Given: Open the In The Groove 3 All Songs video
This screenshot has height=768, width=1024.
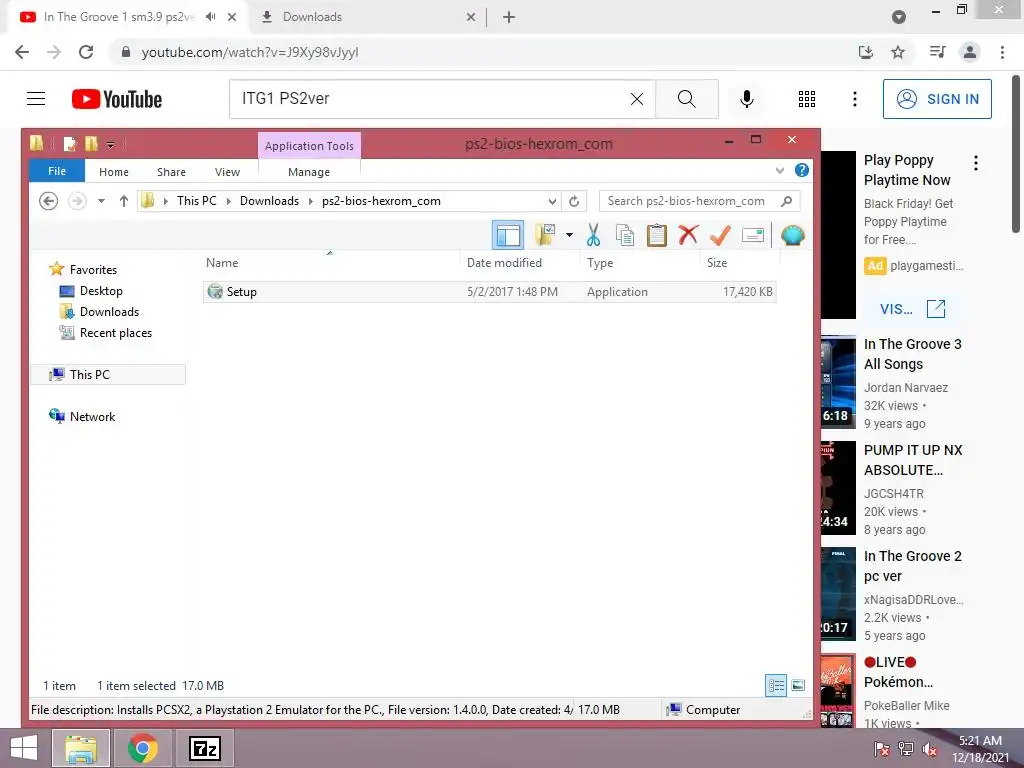Looking at the screenshot, I should pos(912,354).
